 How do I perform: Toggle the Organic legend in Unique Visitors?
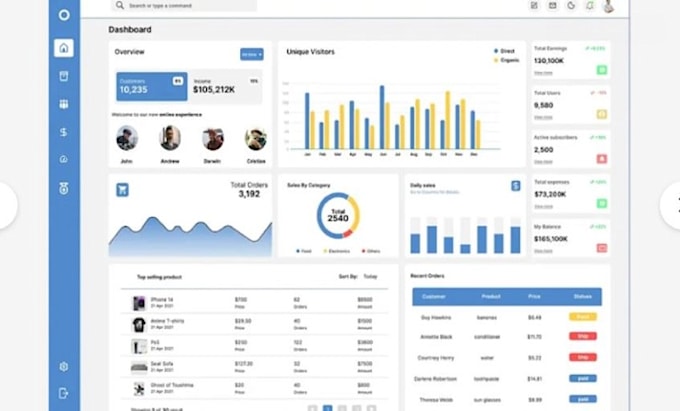click(506, 60)
